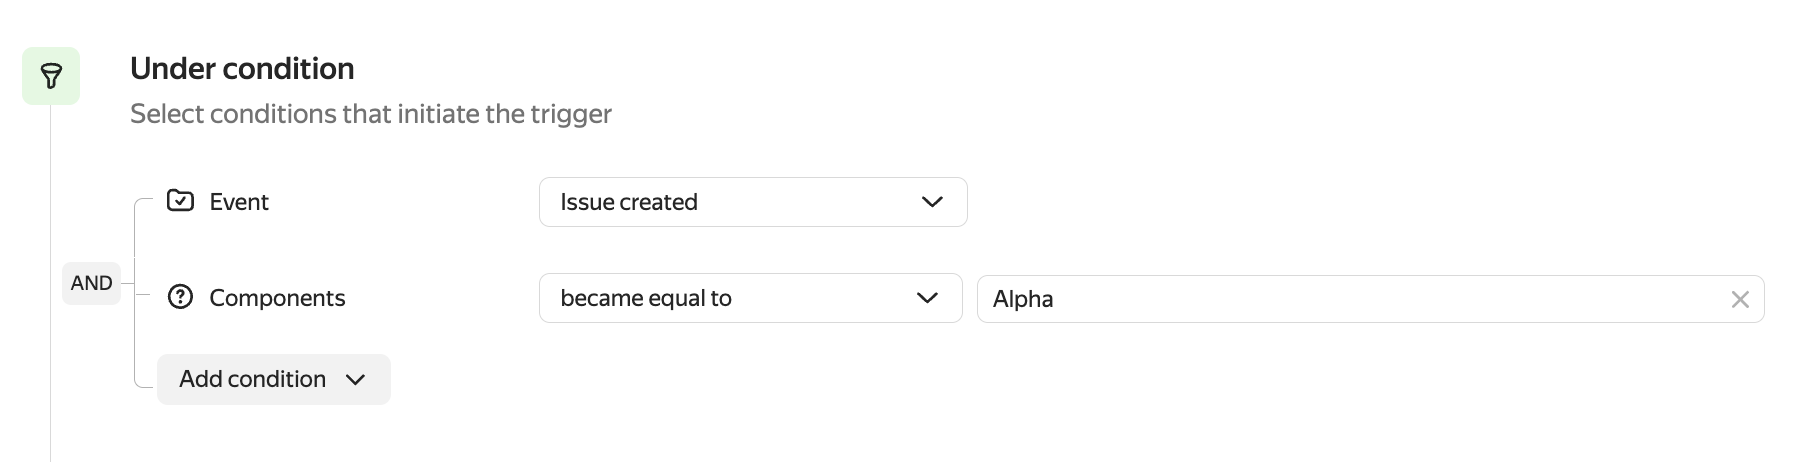1806x462 pixels.
Task: Click the arrow on Add condition
Action: click(355, 380)
